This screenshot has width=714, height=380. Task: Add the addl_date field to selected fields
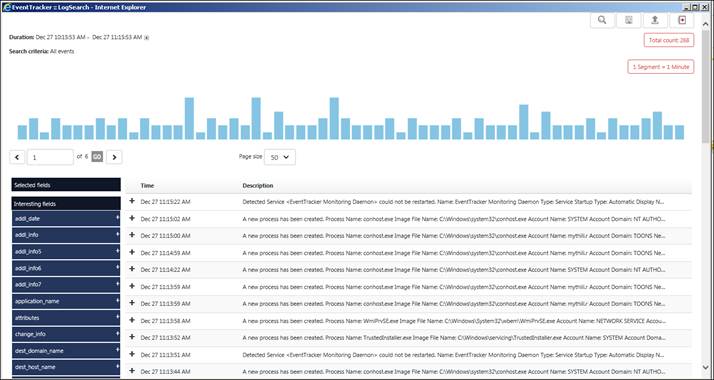click(117, 218)
